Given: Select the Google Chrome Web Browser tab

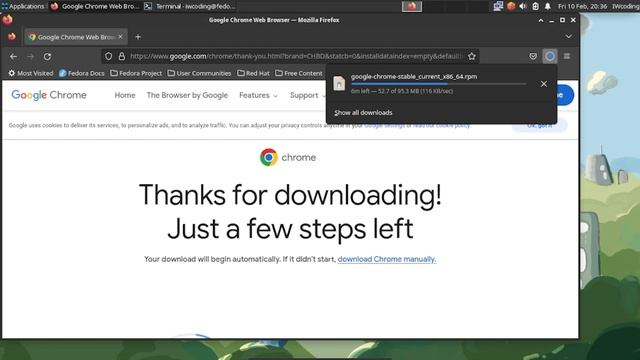Looking at the screenshot, I should (76, 37).
